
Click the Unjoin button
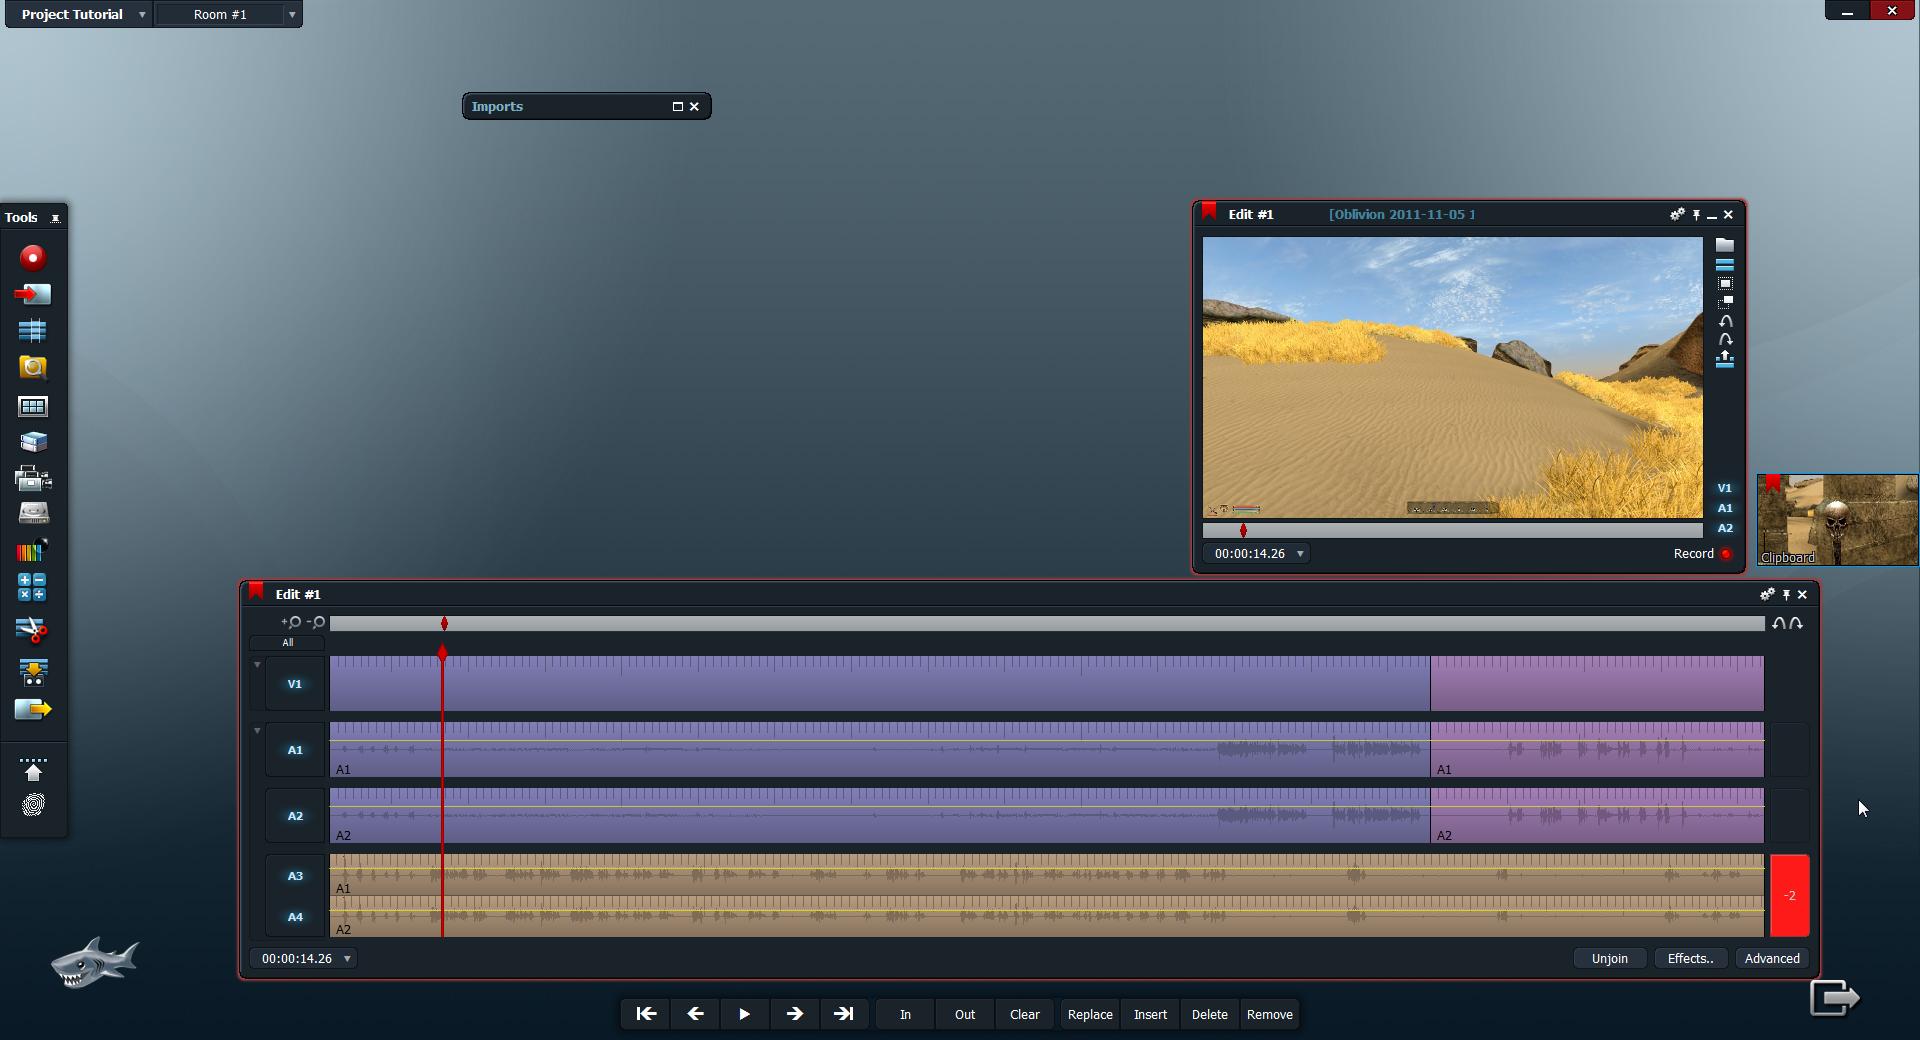tap(1609, 959)
